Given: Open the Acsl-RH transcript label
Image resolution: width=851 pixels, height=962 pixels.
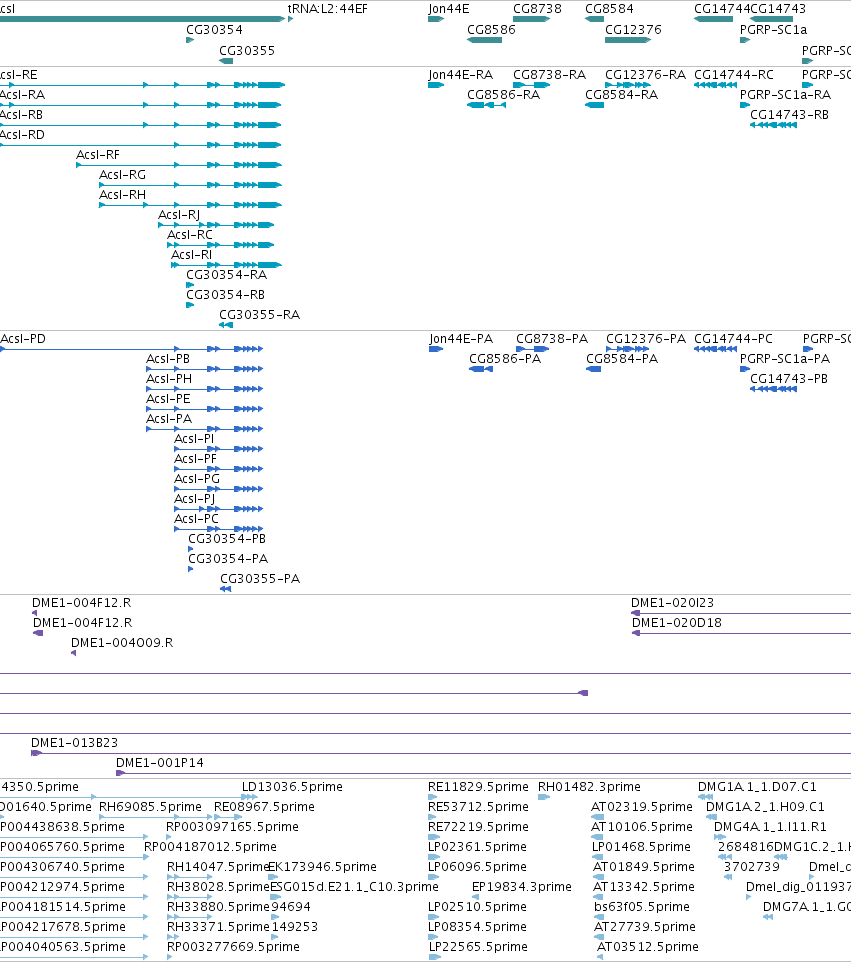Looking at the screenshot, I should [122, 194].
